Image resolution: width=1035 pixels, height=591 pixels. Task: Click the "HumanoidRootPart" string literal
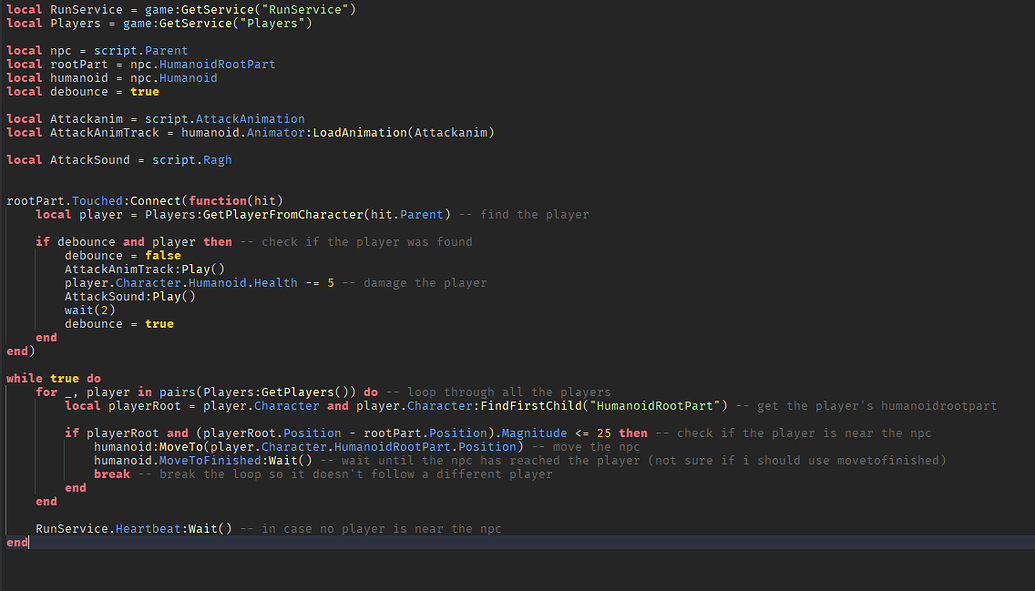655,405
